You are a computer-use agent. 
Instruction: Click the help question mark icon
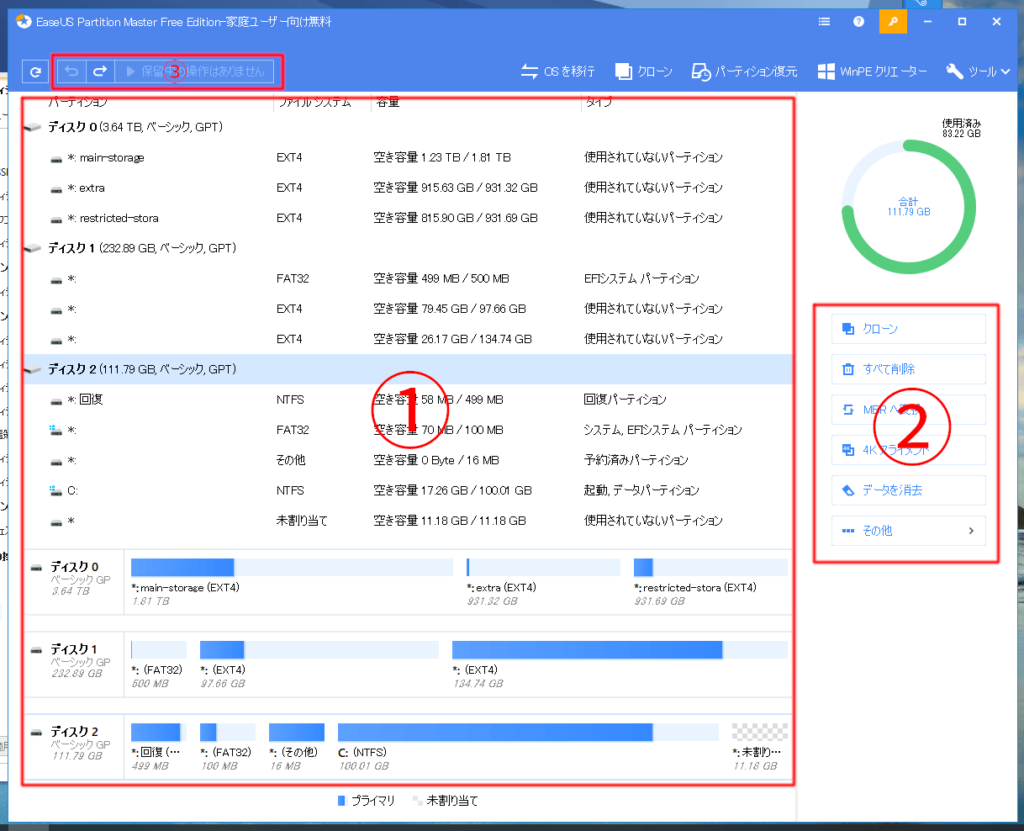click(858, 22)
